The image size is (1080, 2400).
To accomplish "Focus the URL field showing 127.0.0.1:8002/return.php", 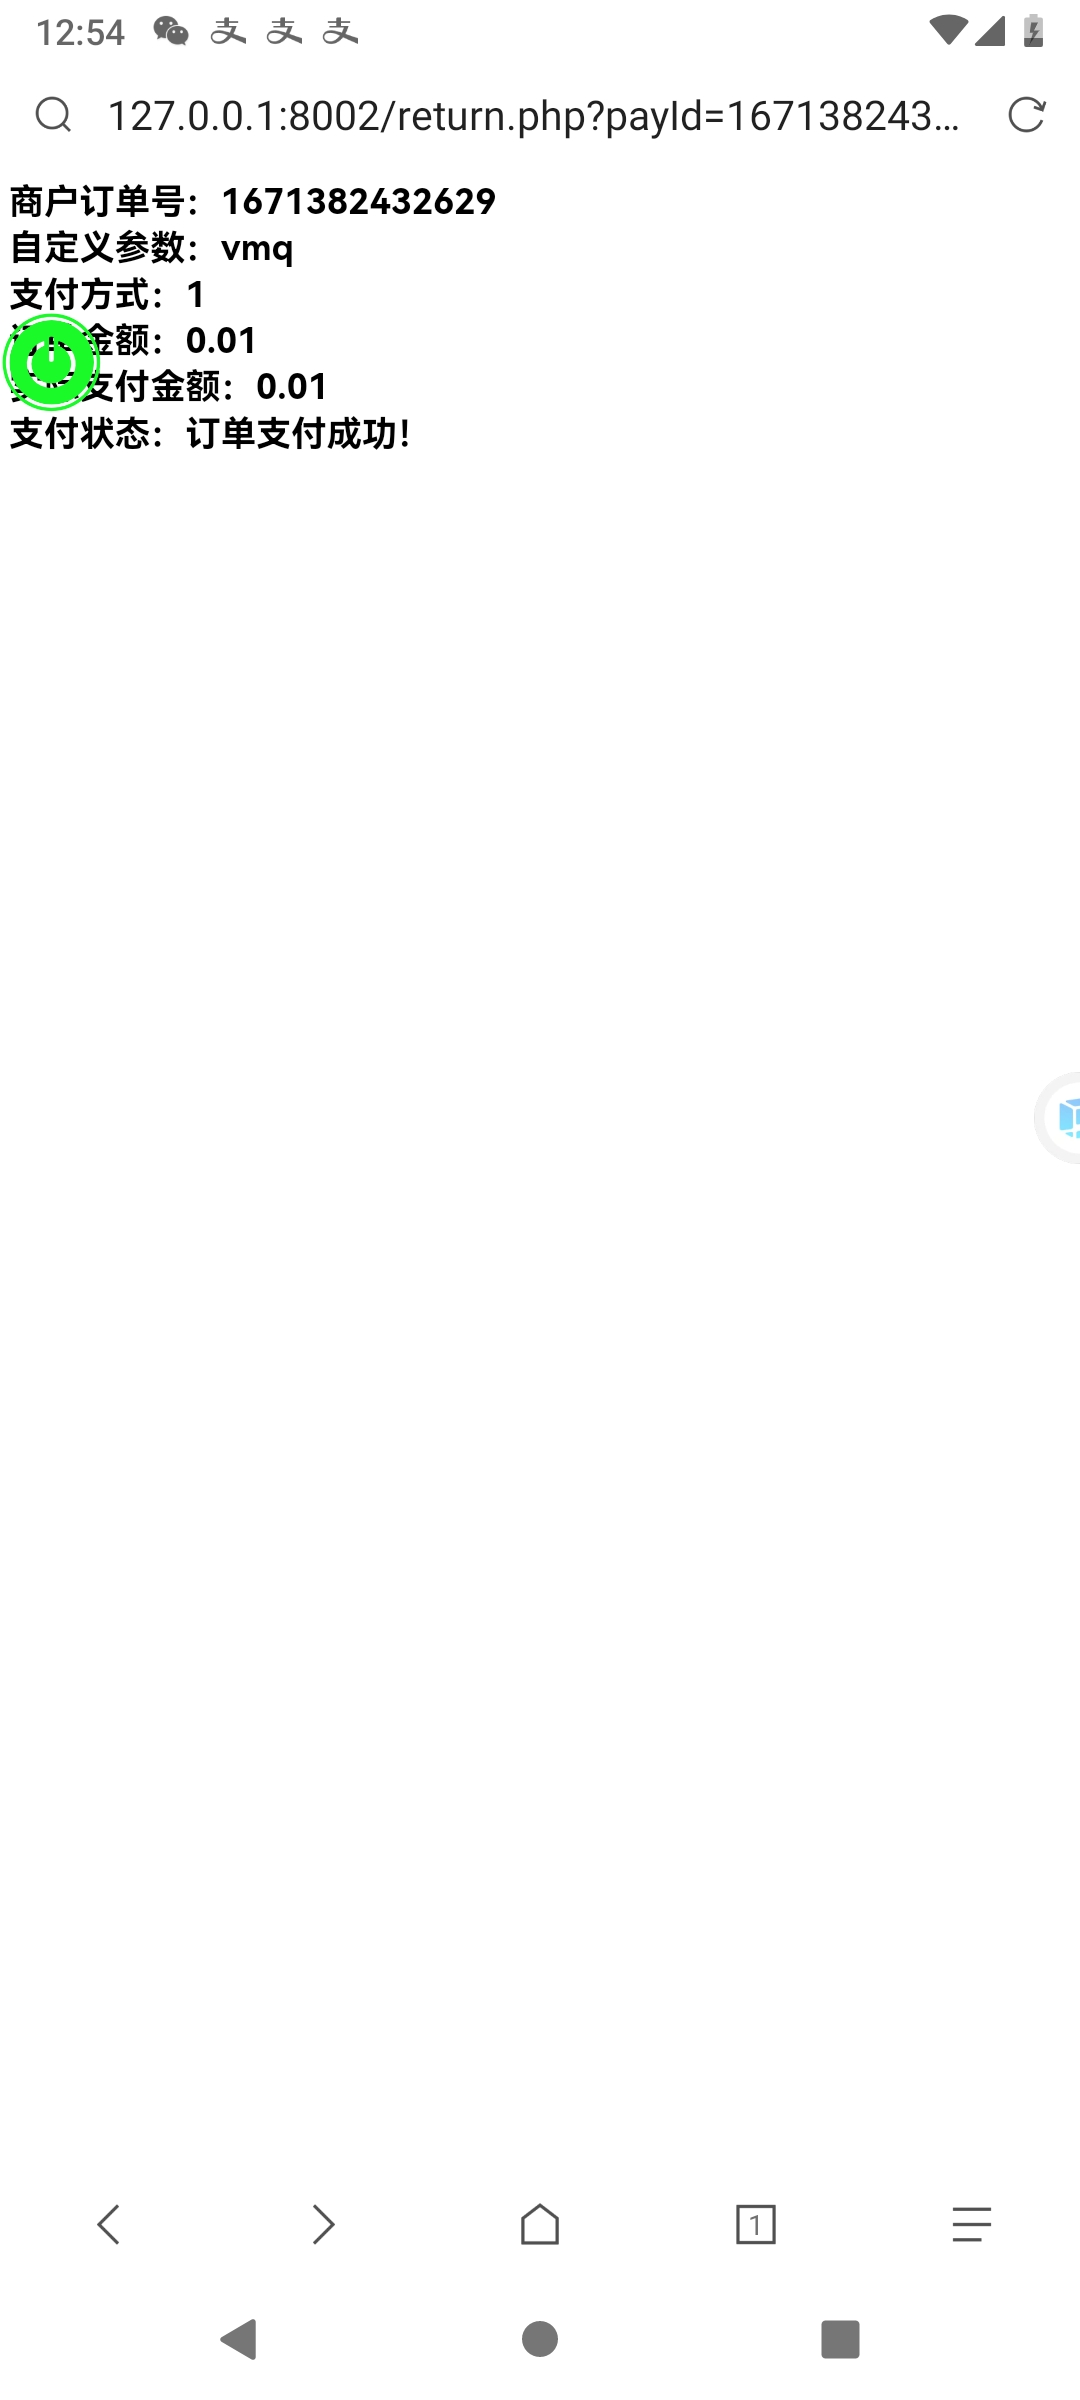I will pyautogui.click(x=534, y=116).
